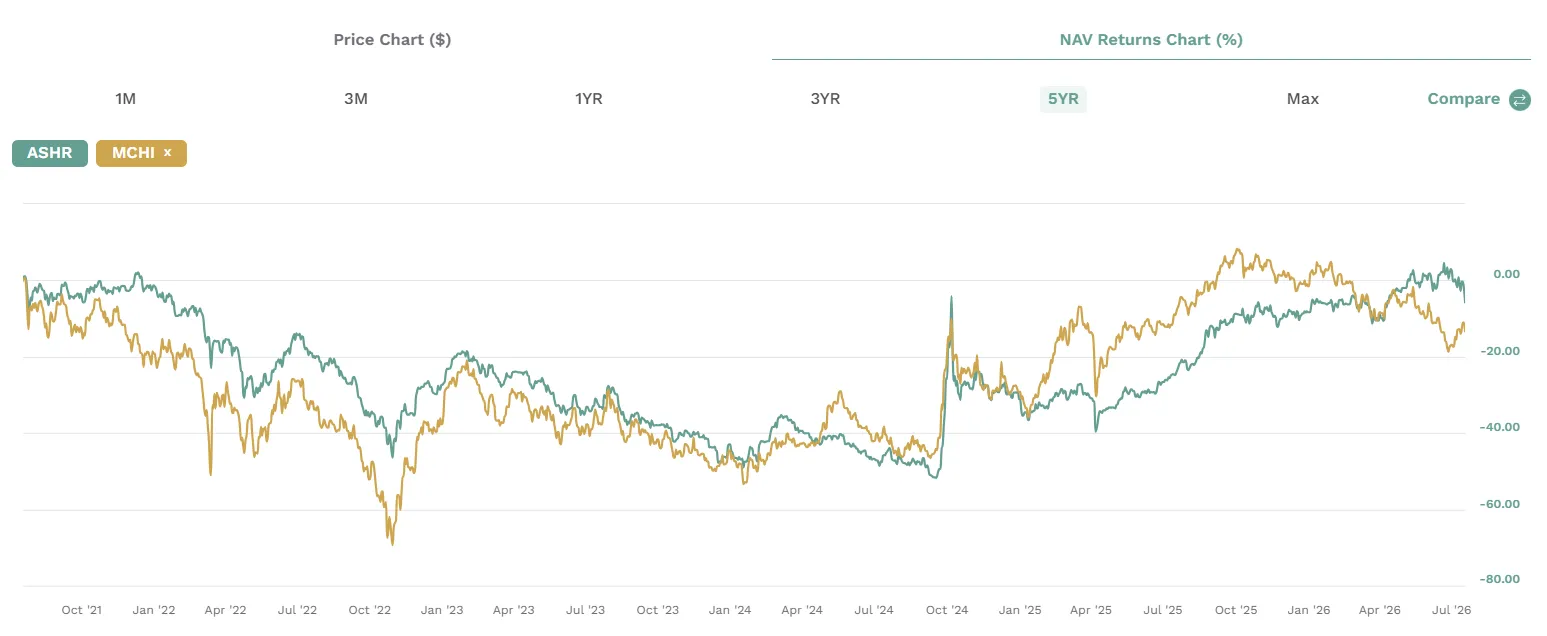Select the 3M time range

356,99
